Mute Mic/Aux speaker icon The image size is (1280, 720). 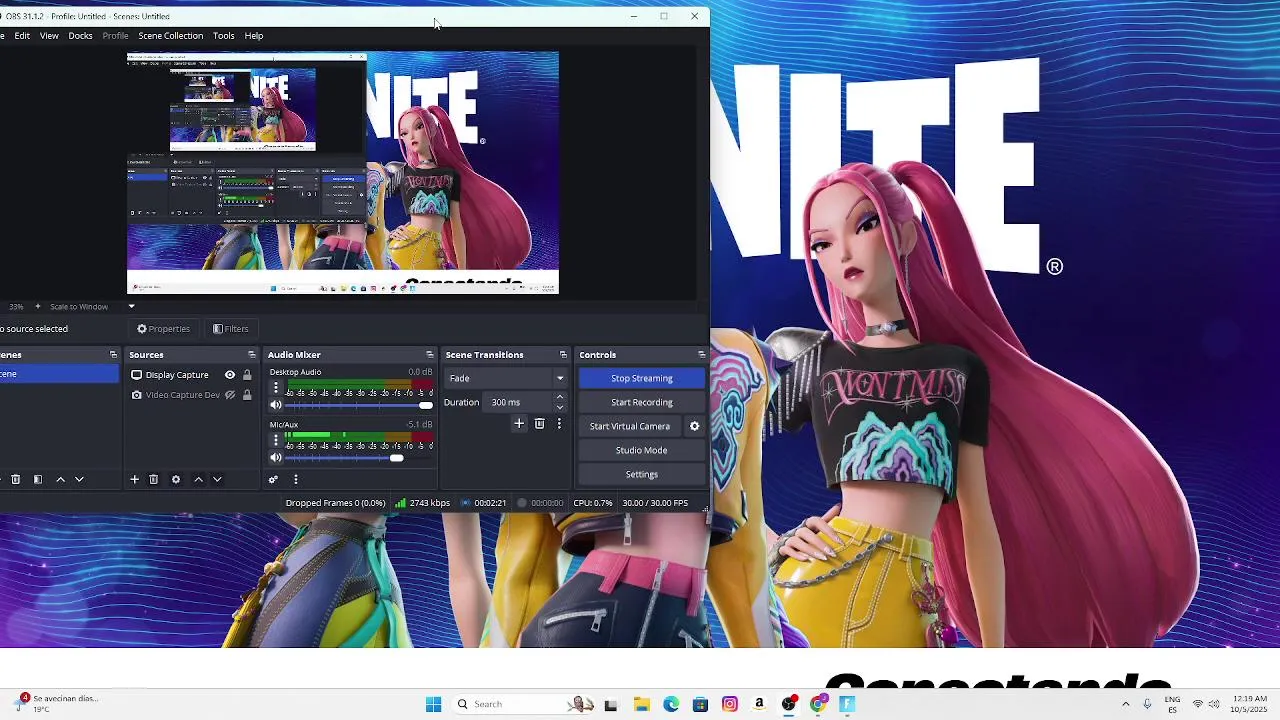[276, 458]
